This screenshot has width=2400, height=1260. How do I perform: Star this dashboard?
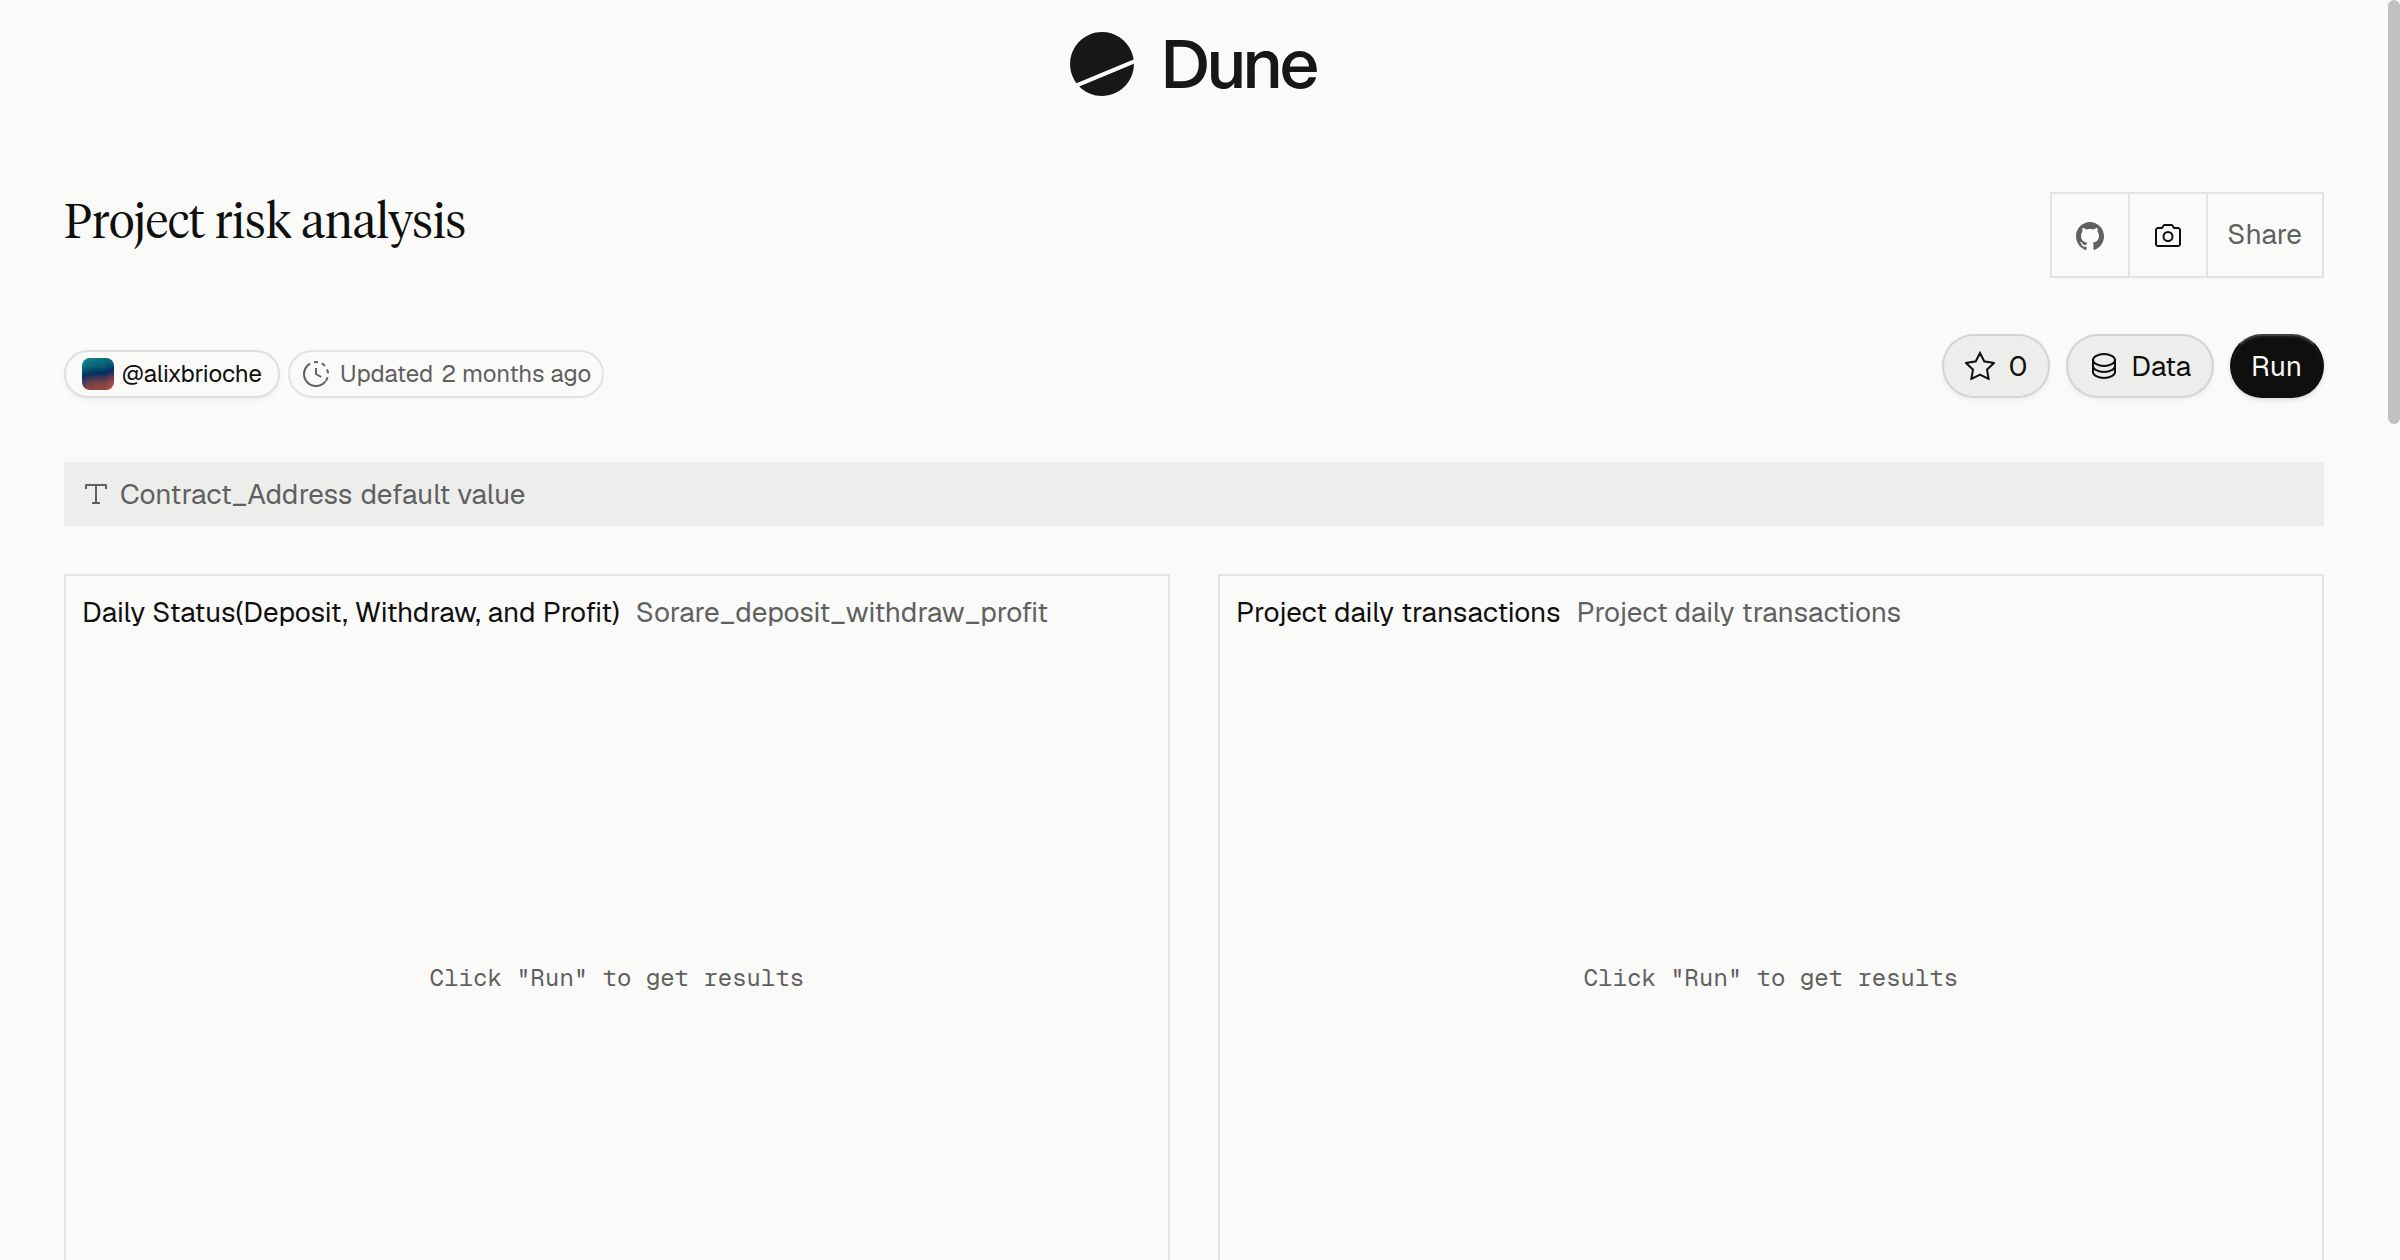[1995, 366]
